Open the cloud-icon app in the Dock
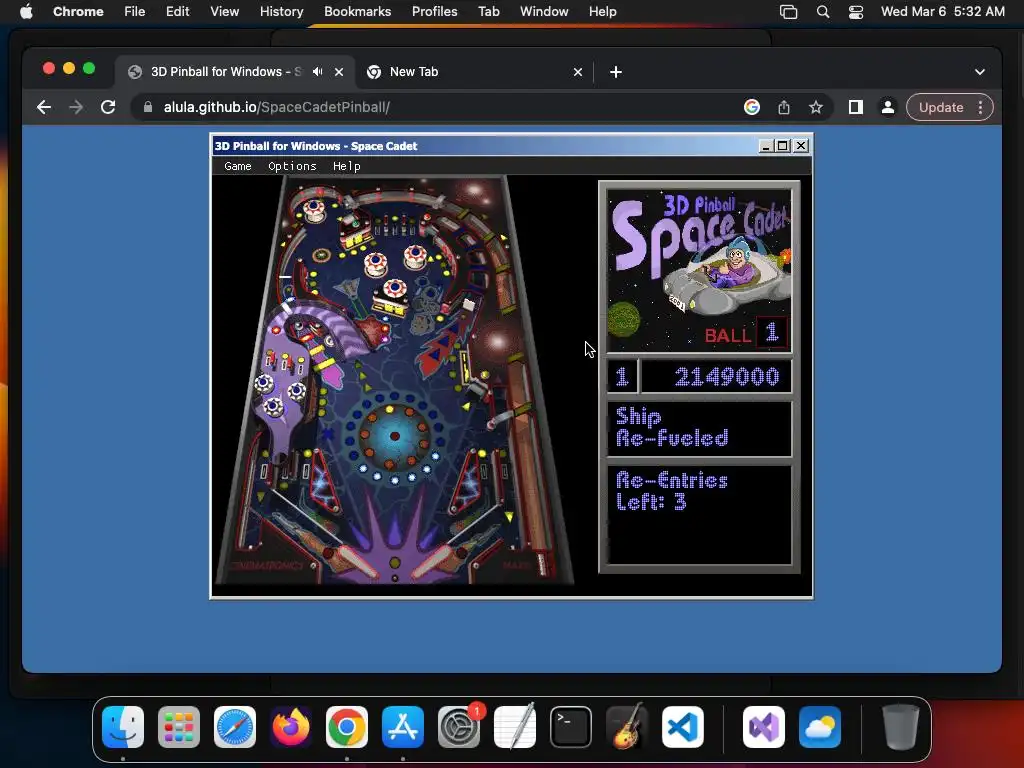1024x768 pixels. click(x=820, y=727)
